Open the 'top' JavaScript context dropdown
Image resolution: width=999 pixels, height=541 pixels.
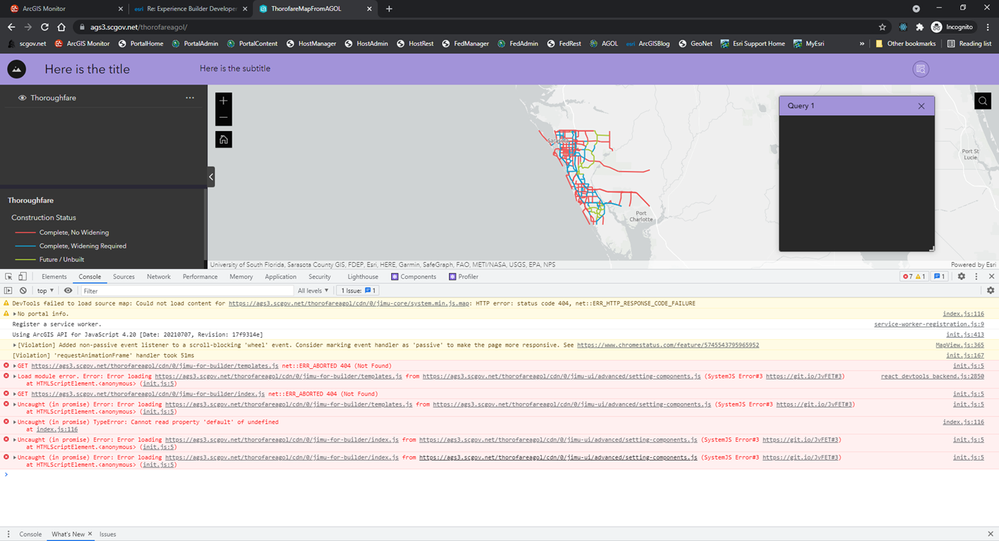click(x=45, y=291)
